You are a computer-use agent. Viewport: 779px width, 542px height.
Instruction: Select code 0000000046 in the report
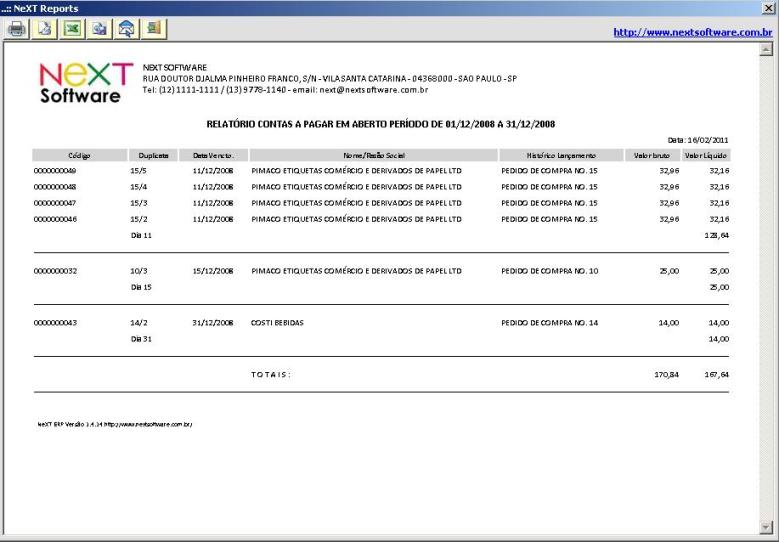pos(55,219)
